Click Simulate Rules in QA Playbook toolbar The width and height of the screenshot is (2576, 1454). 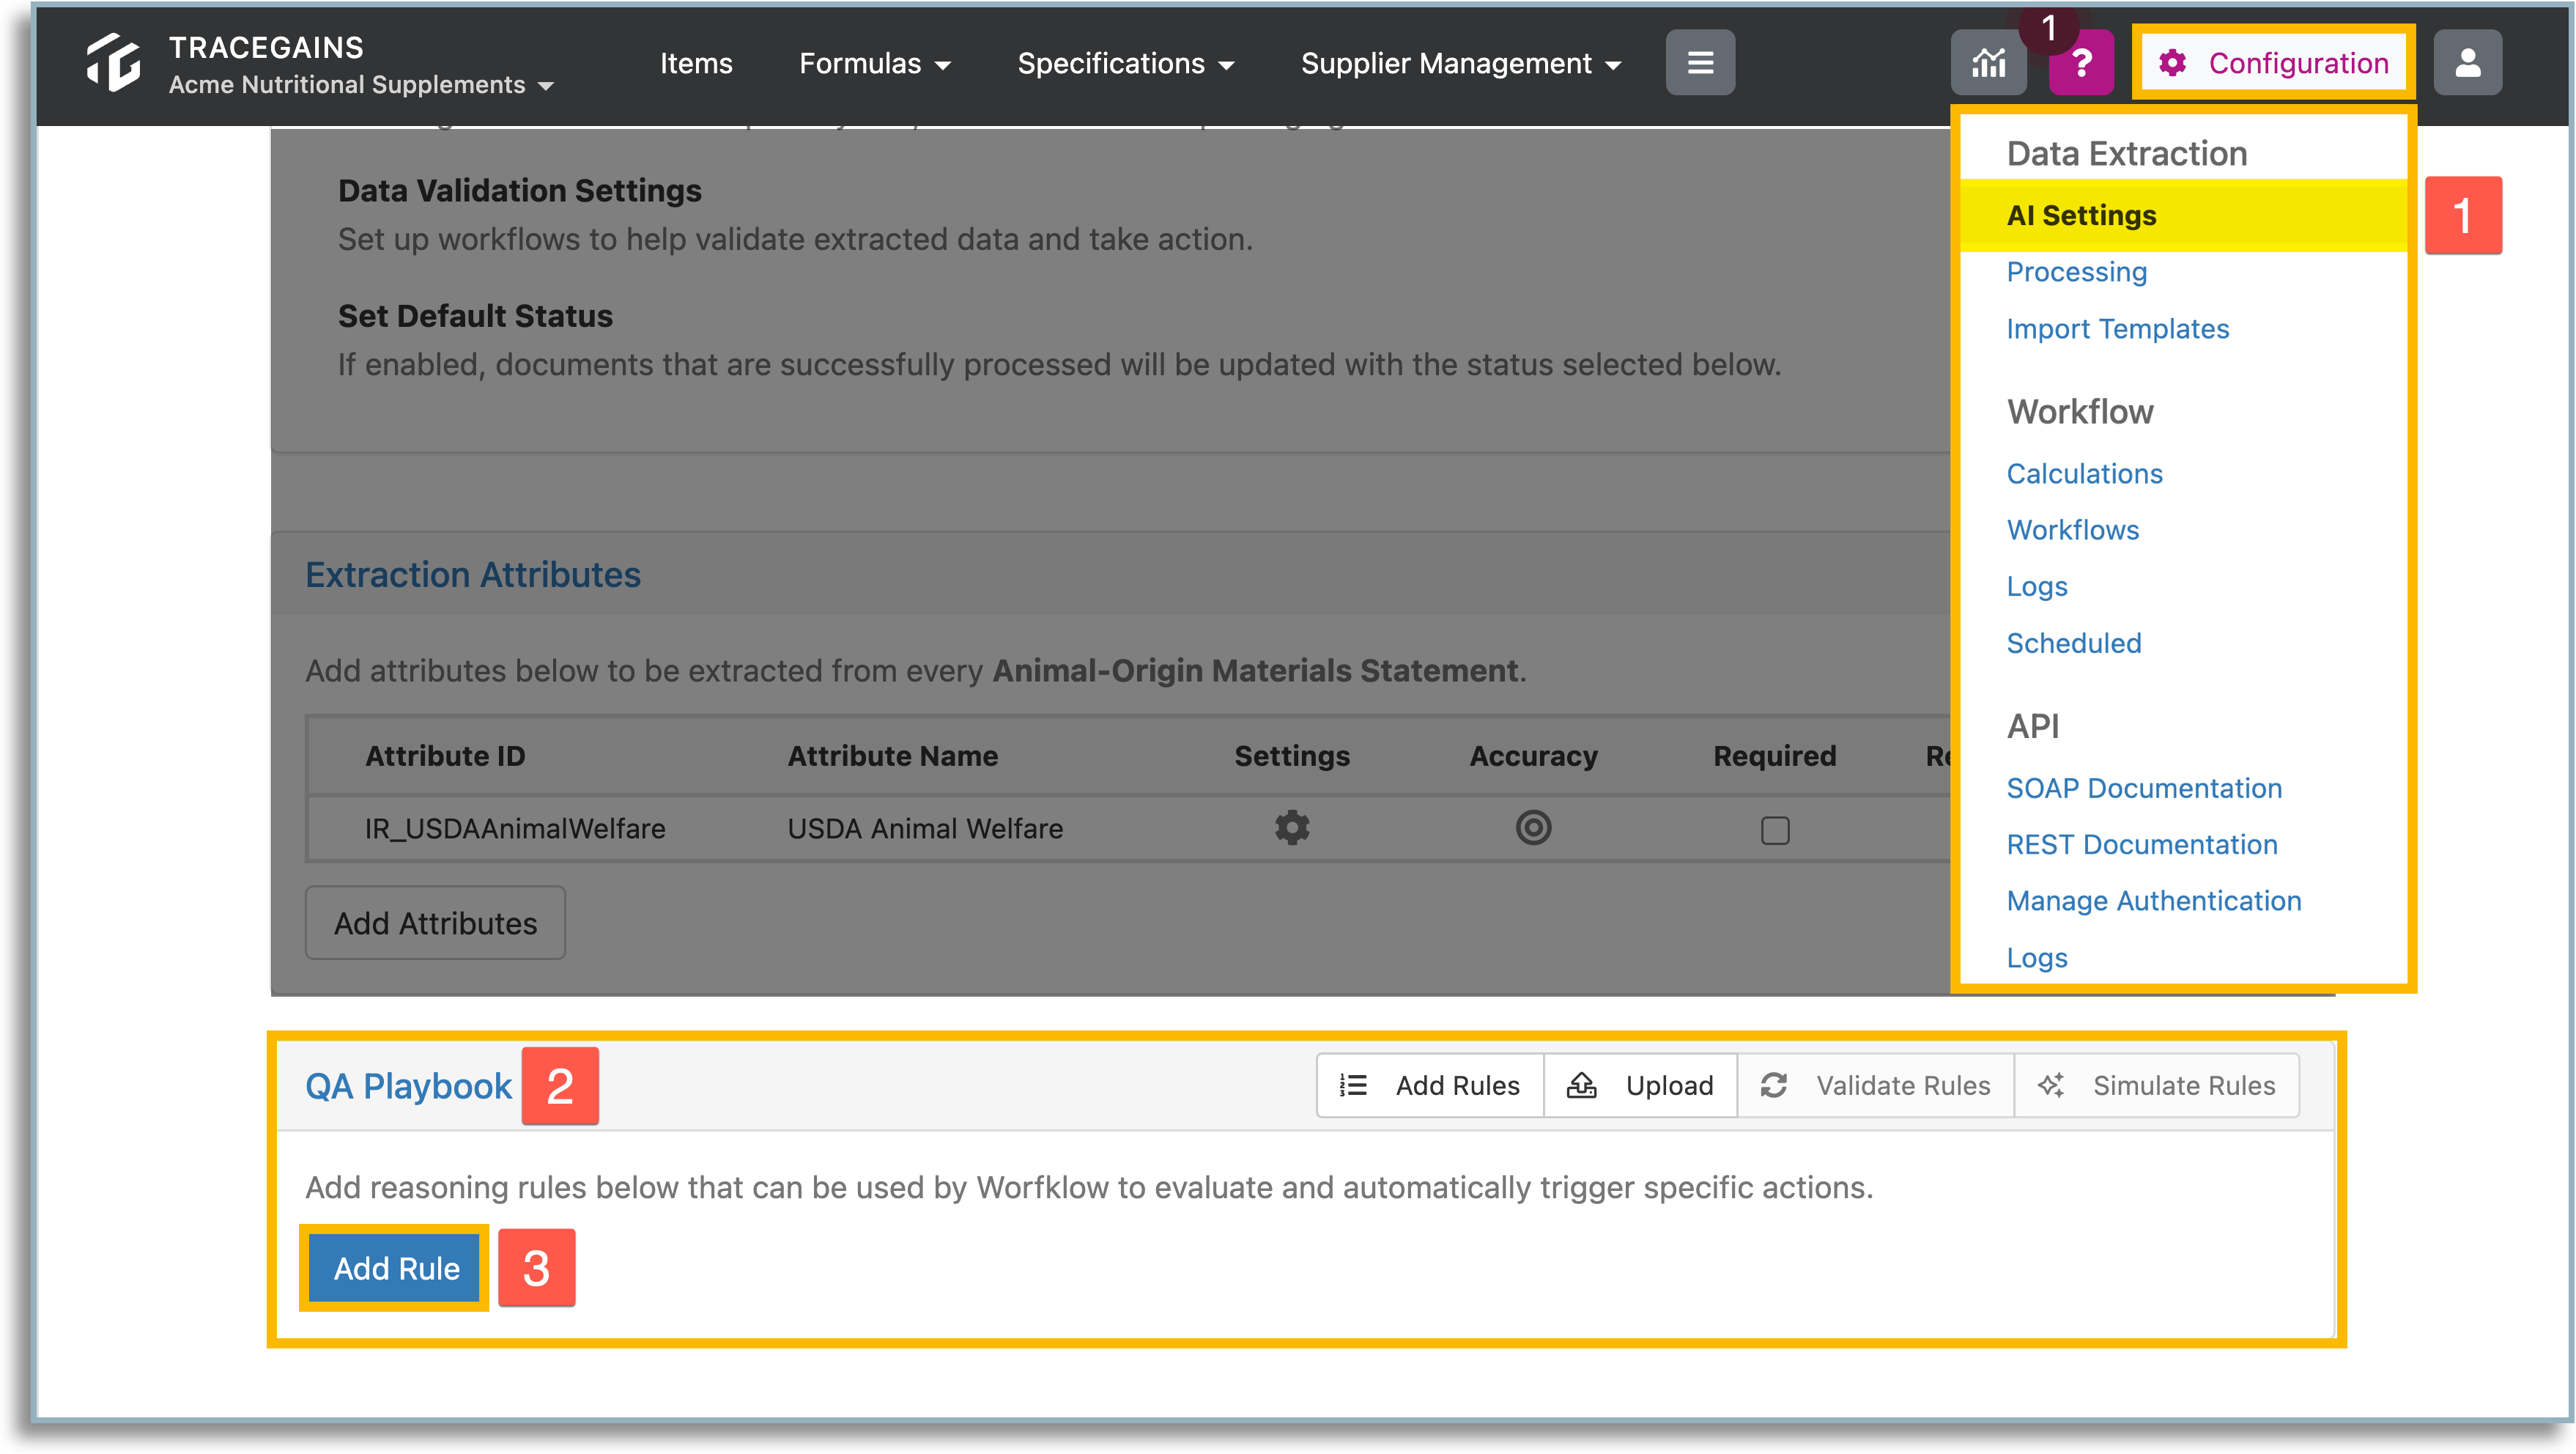pos(2157,1086)
